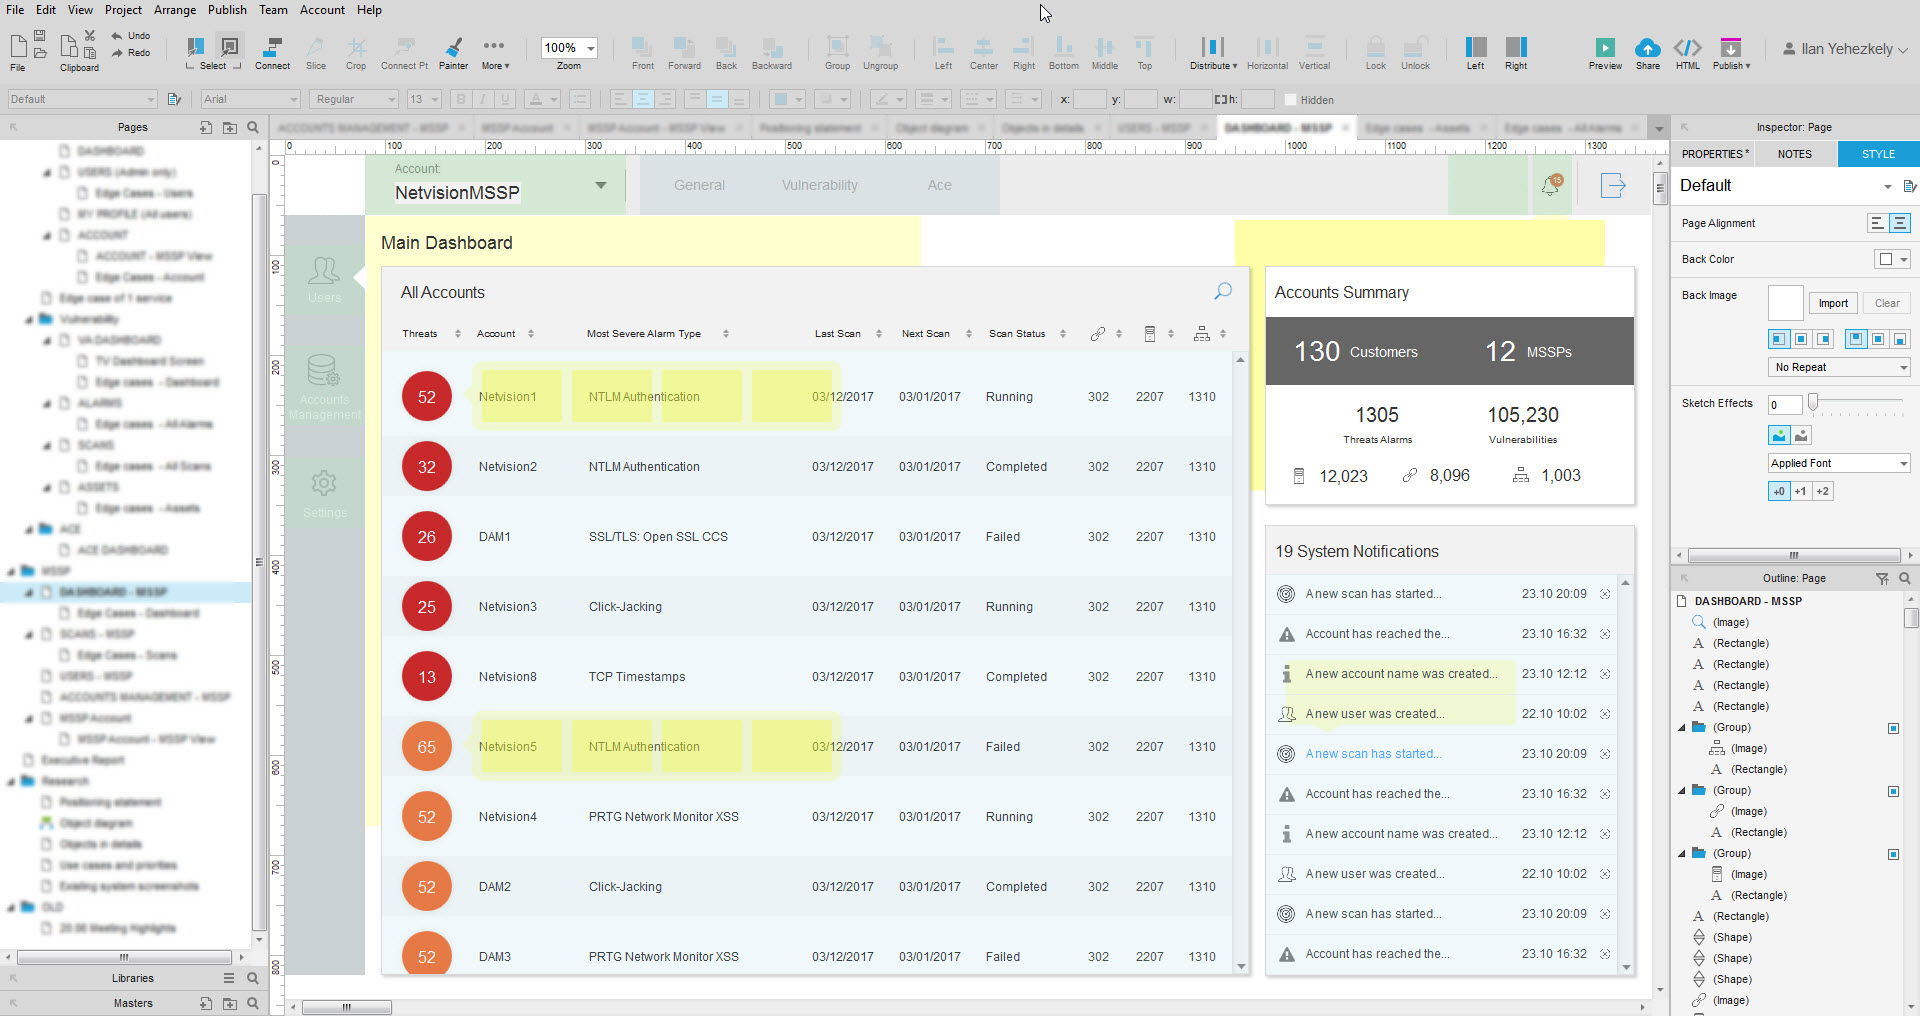The image size is (1920, 1016).
Task: Click the notification bell icon on canvas
Action: click(x=1551, y=185)
